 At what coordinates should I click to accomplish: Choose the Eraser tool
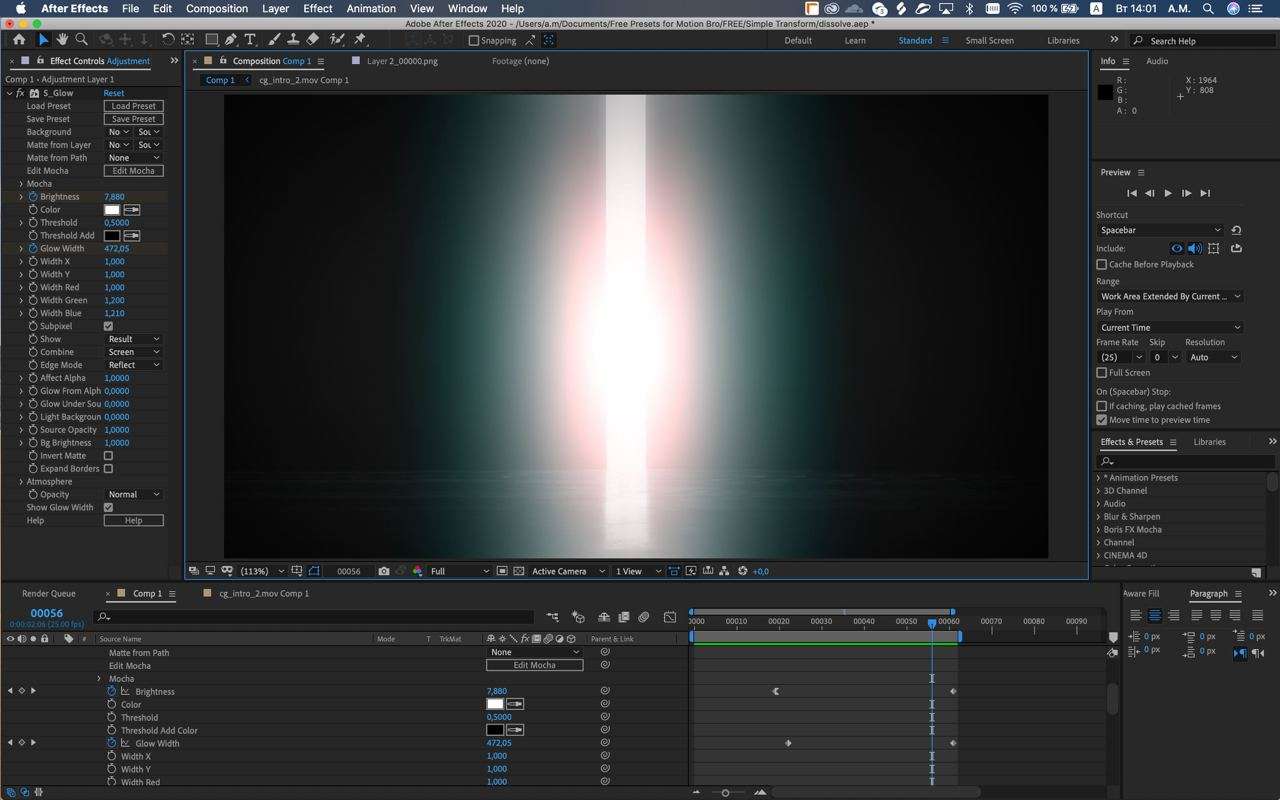click(313, 40)
